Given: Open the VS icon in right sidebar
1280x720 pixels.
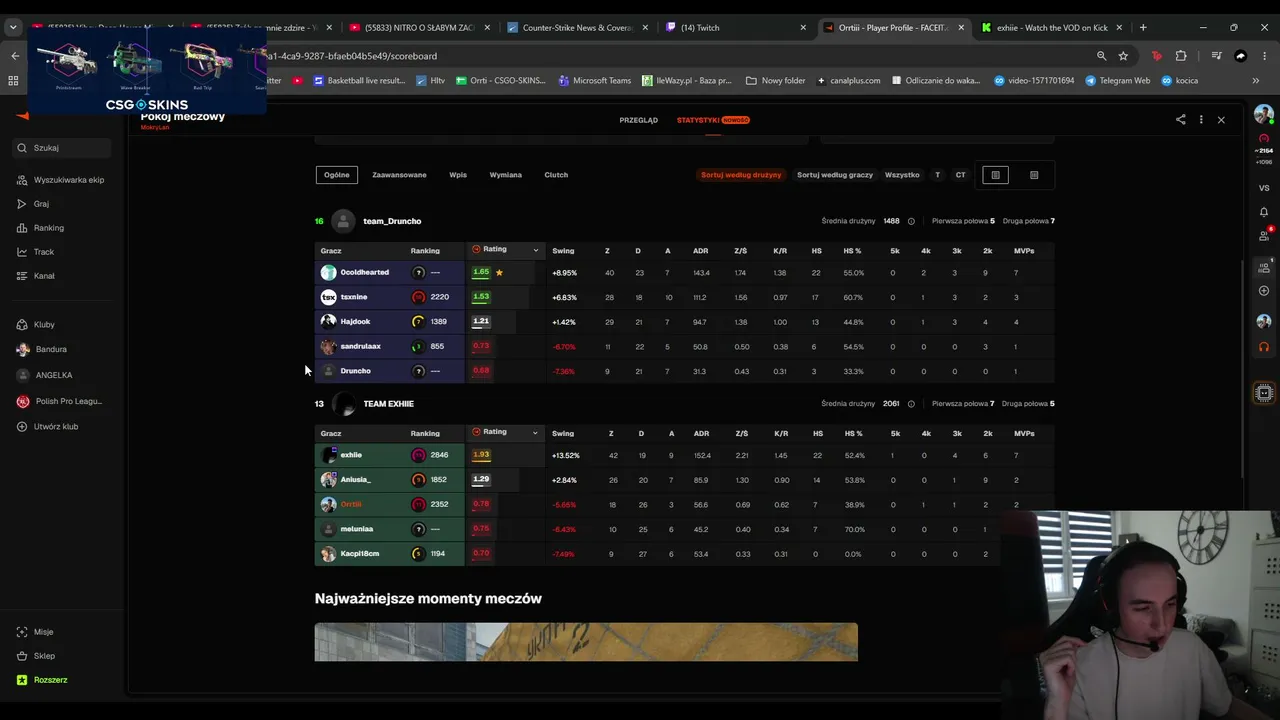Looking at the screenshot, I should [1264, 188].
